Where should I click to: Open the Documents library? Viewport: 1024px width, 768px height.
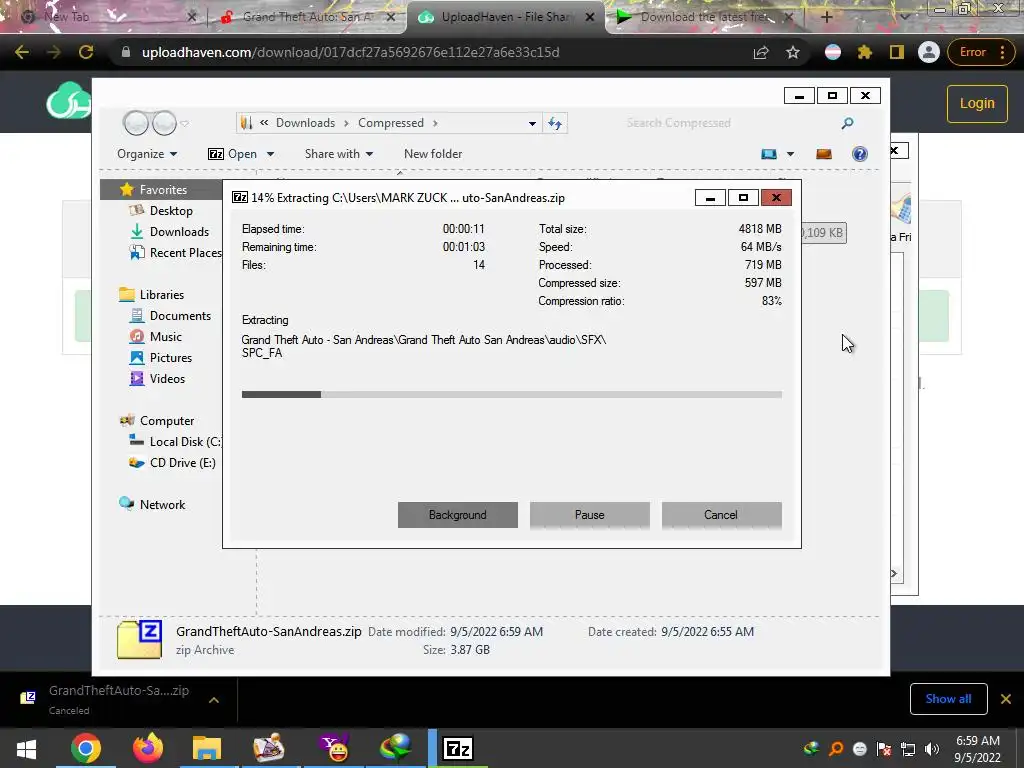(x=180, y=315)
